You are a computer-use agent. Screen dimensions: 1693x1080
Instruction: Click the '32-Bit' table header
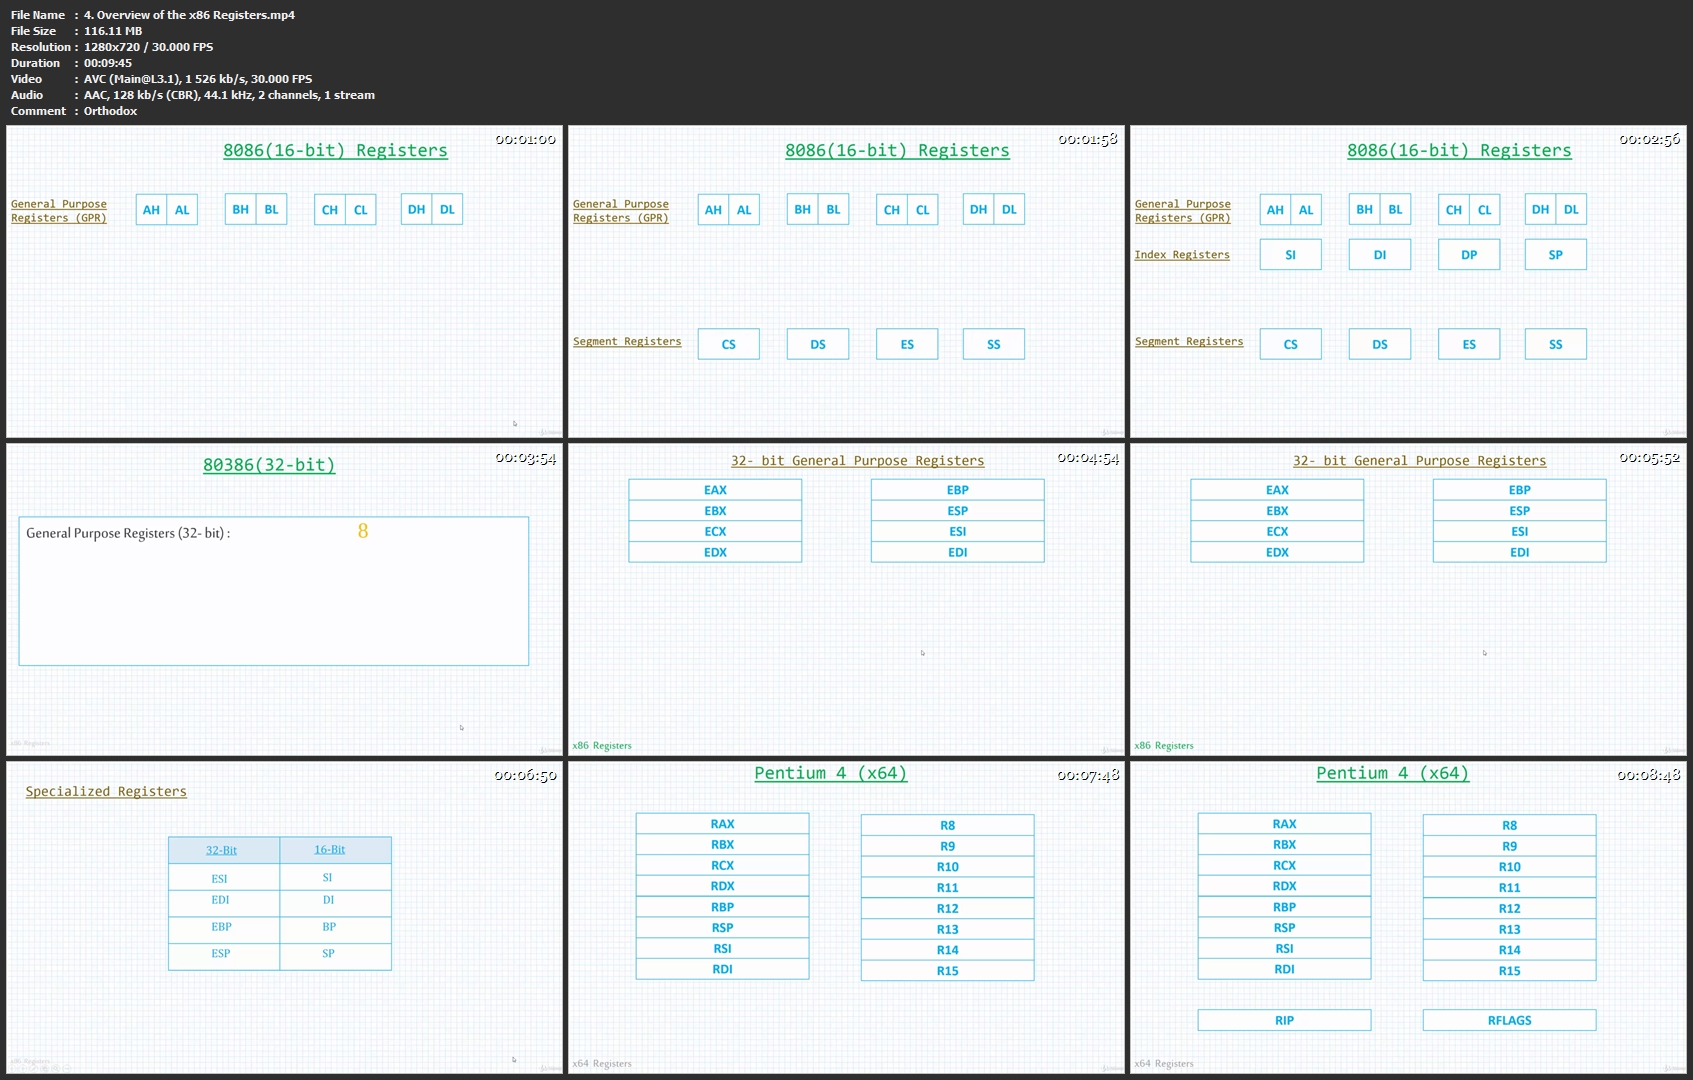click(x=221, y=850)
